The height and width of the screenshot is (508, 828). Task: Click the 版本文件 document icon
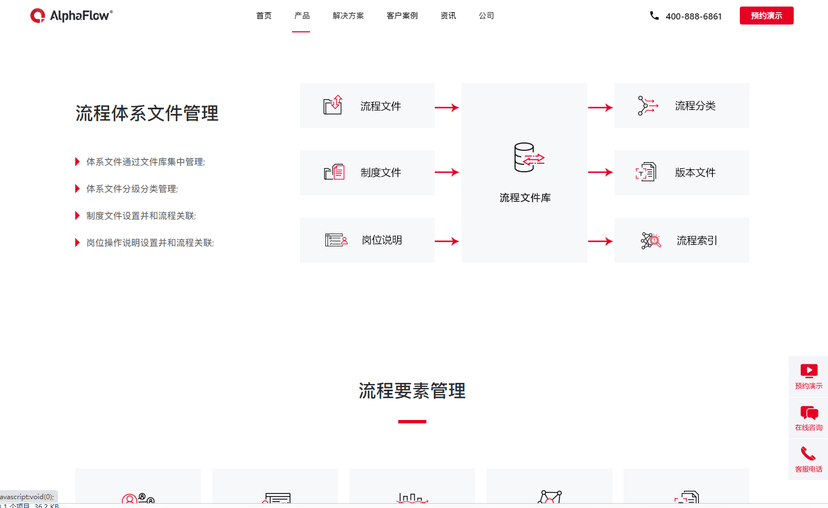pos(646,172)
